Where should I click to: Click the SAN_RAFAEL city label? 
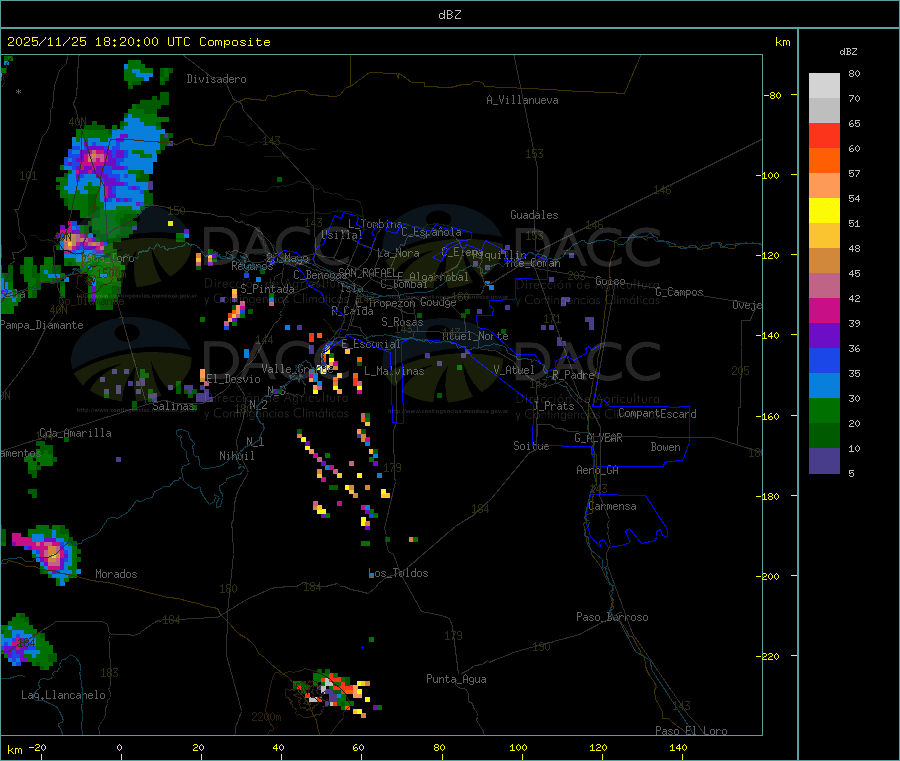pyautogui.click(x=367, y=272)
